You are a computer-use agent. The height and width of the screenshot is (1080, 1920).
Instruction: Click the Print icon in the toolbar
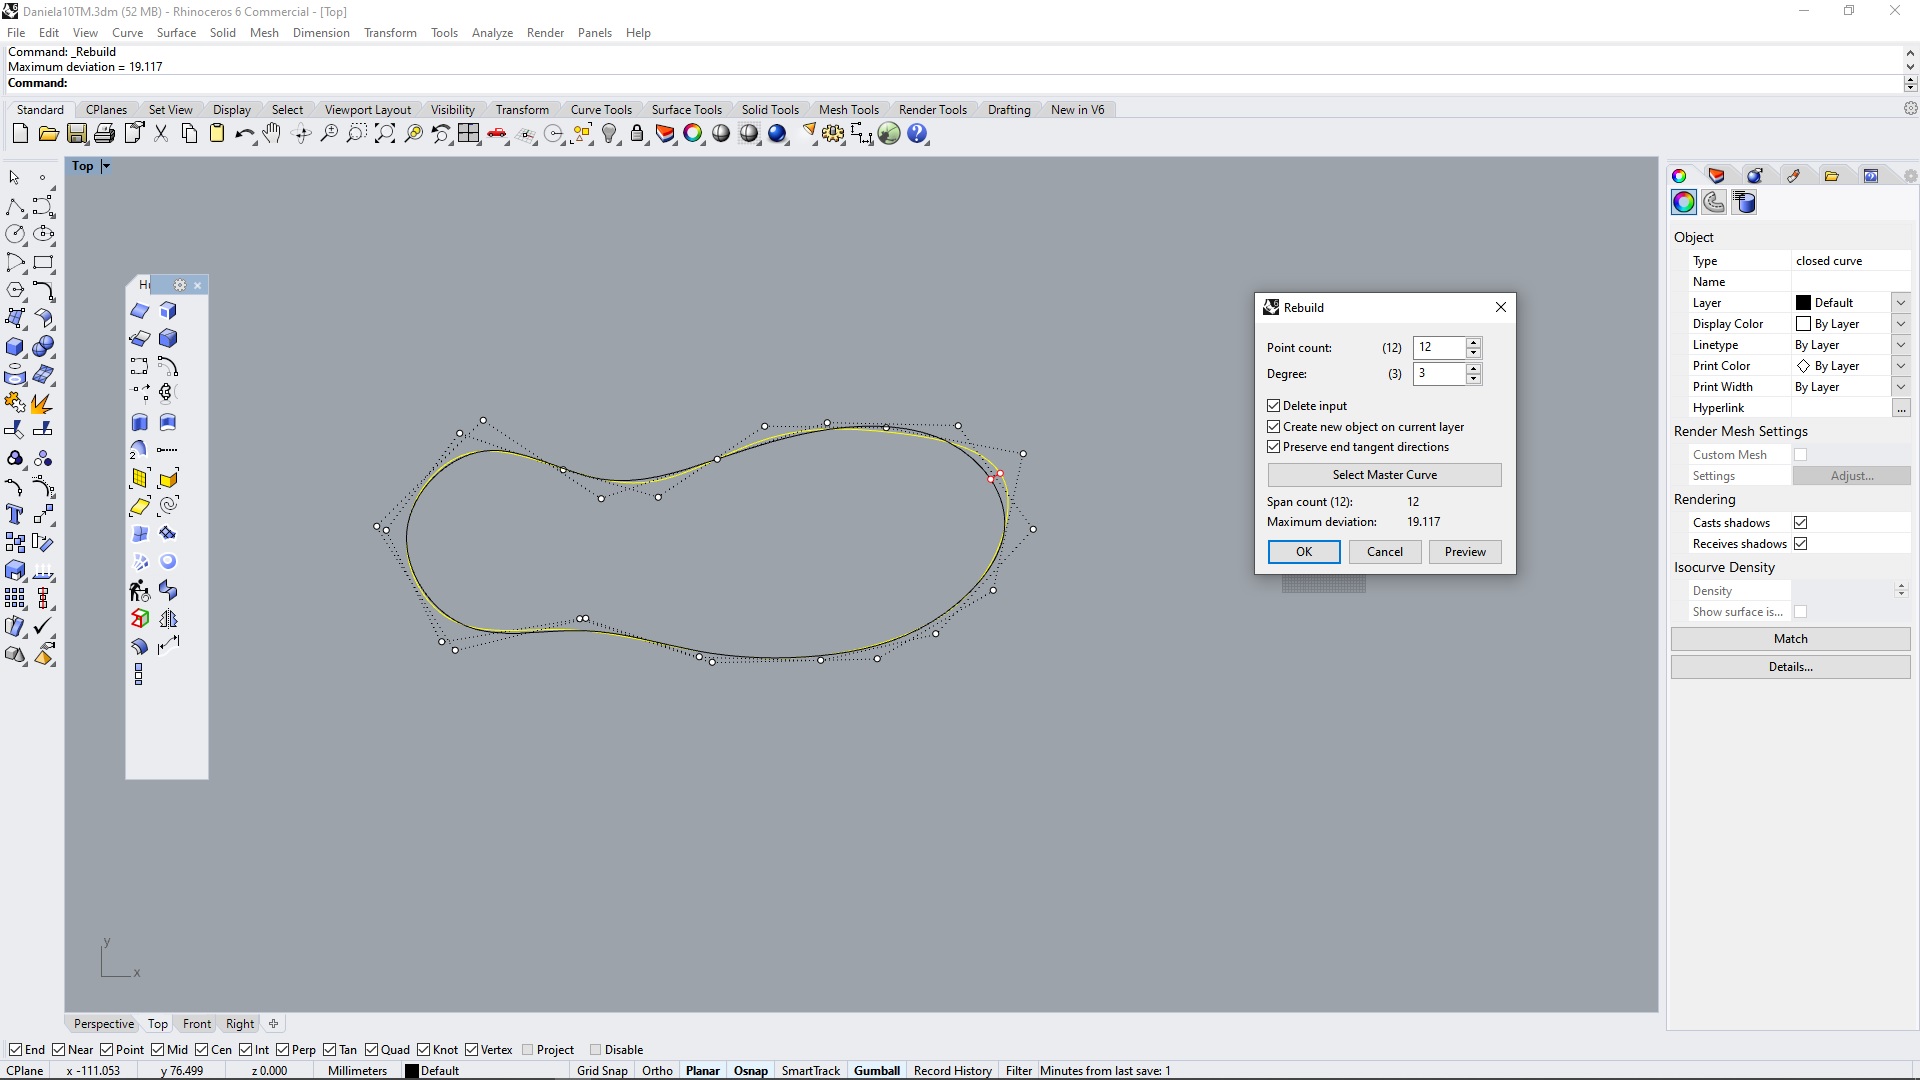[104, 134]
